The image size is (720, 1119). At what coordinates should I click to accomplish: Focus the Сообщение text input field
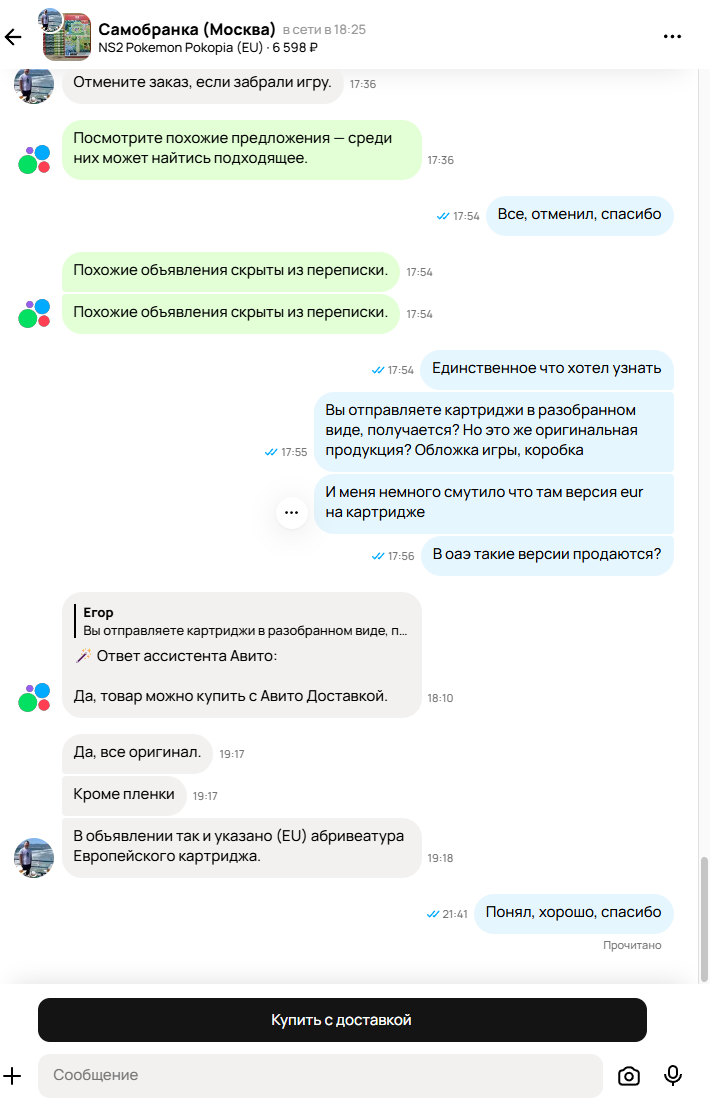click(320, 1075)
